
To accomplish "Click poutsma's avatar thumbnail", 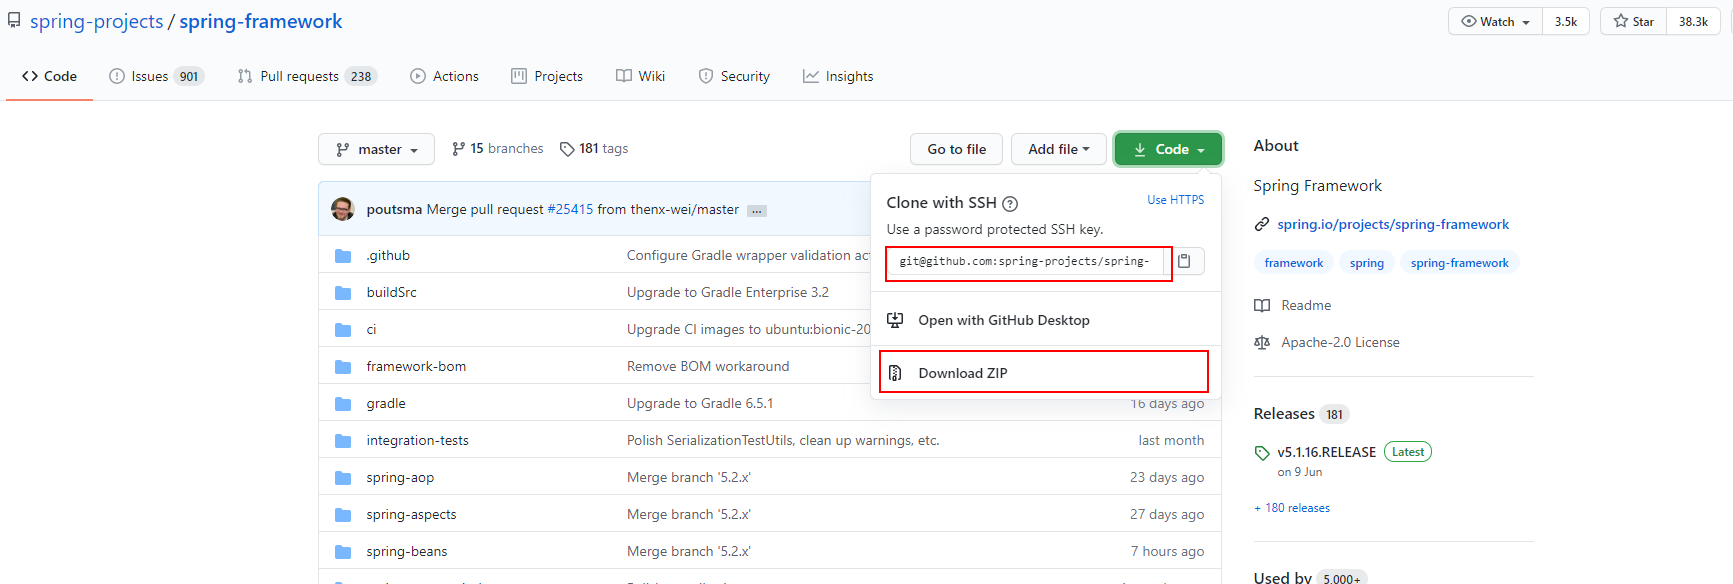I will pos(342,209).
